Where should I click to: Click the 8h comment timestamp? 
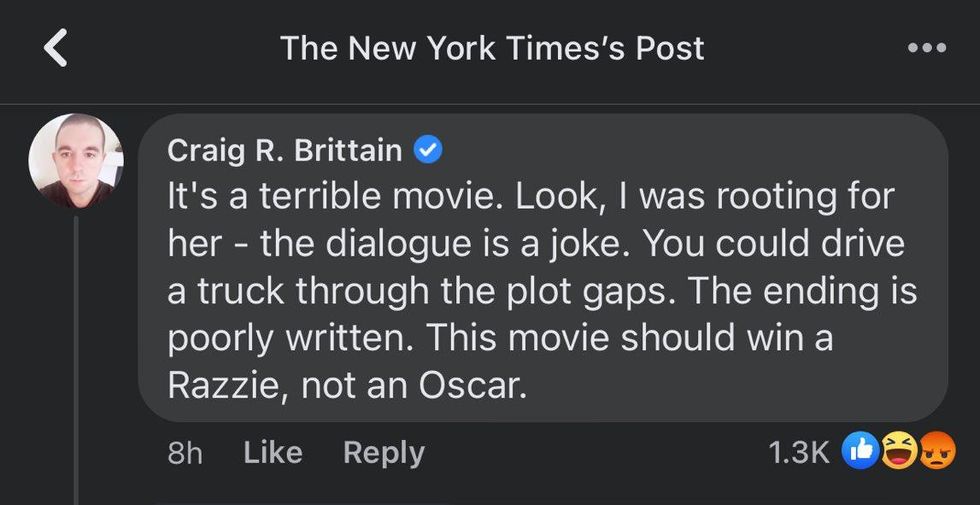(184, 452)
